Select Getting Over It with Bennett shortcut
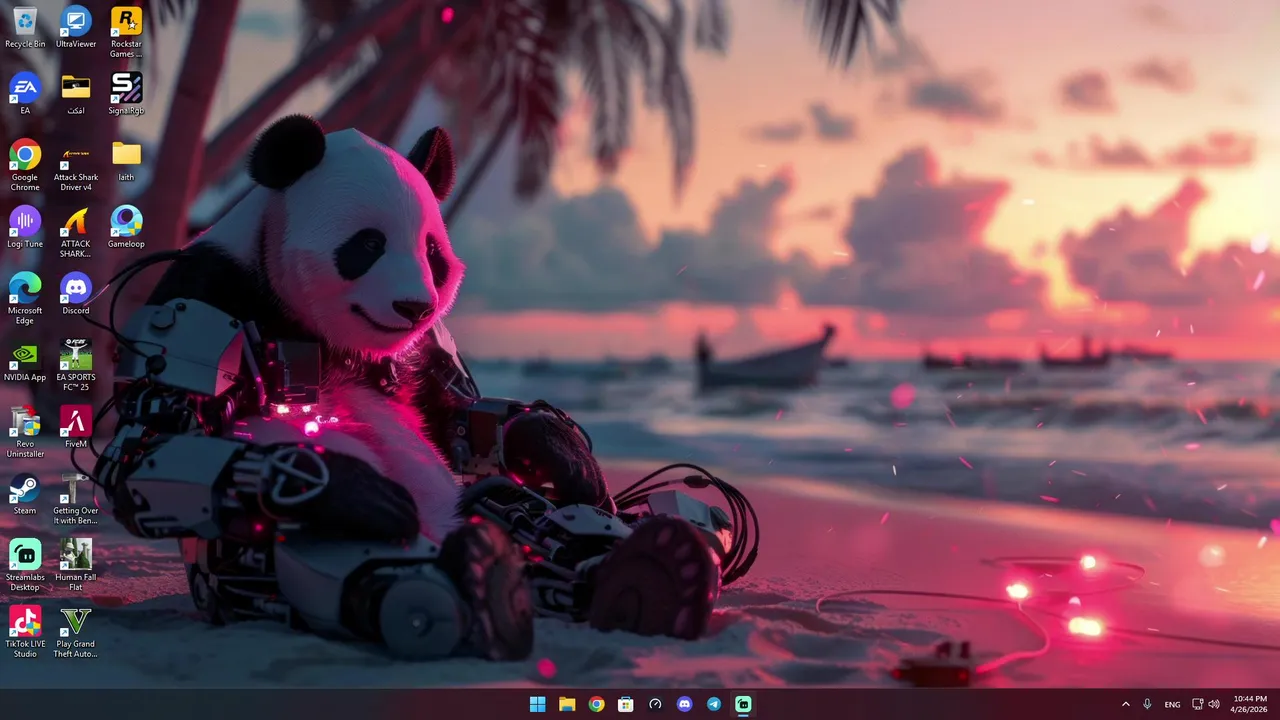The width and height of the screenshot is (1280, 720). tap(76, 498)
